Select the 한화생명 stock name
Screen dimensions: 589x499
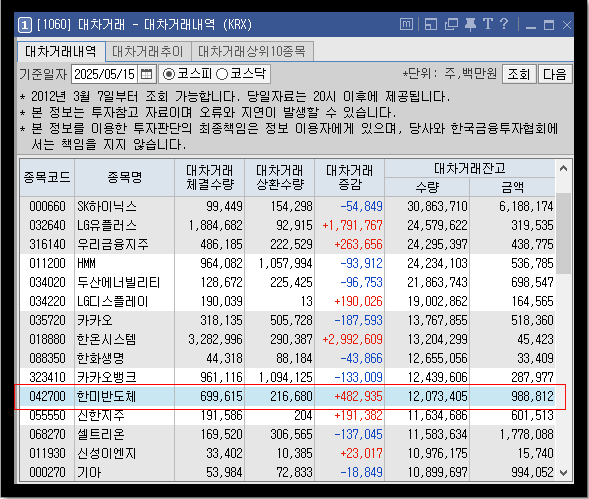point(100,358)
